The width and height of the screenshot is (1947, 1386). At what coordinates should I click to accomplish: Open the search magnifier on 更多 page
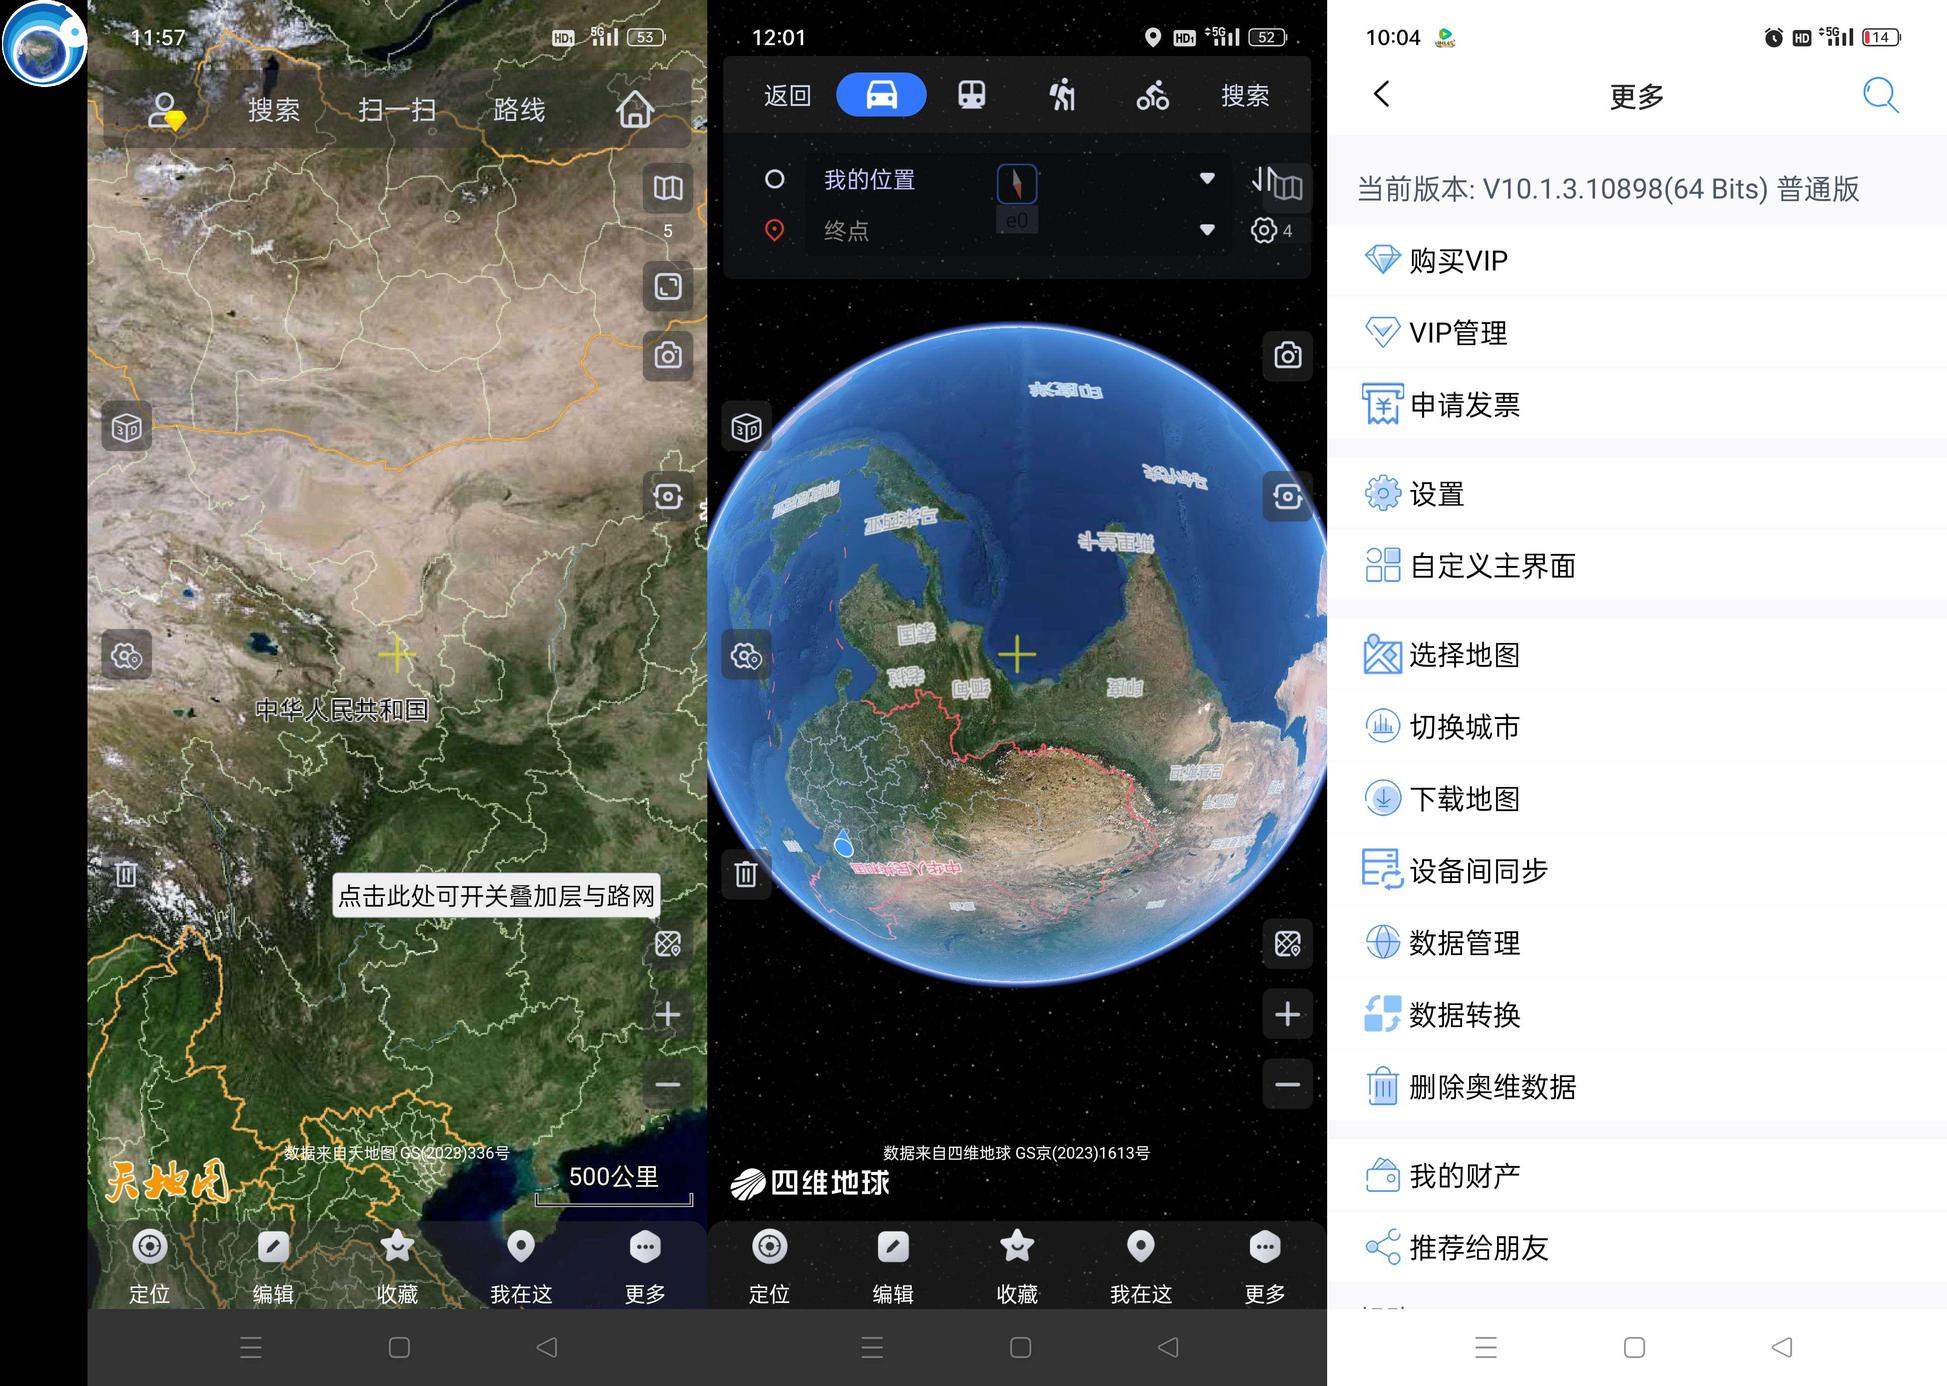[x=1880, y=95]
